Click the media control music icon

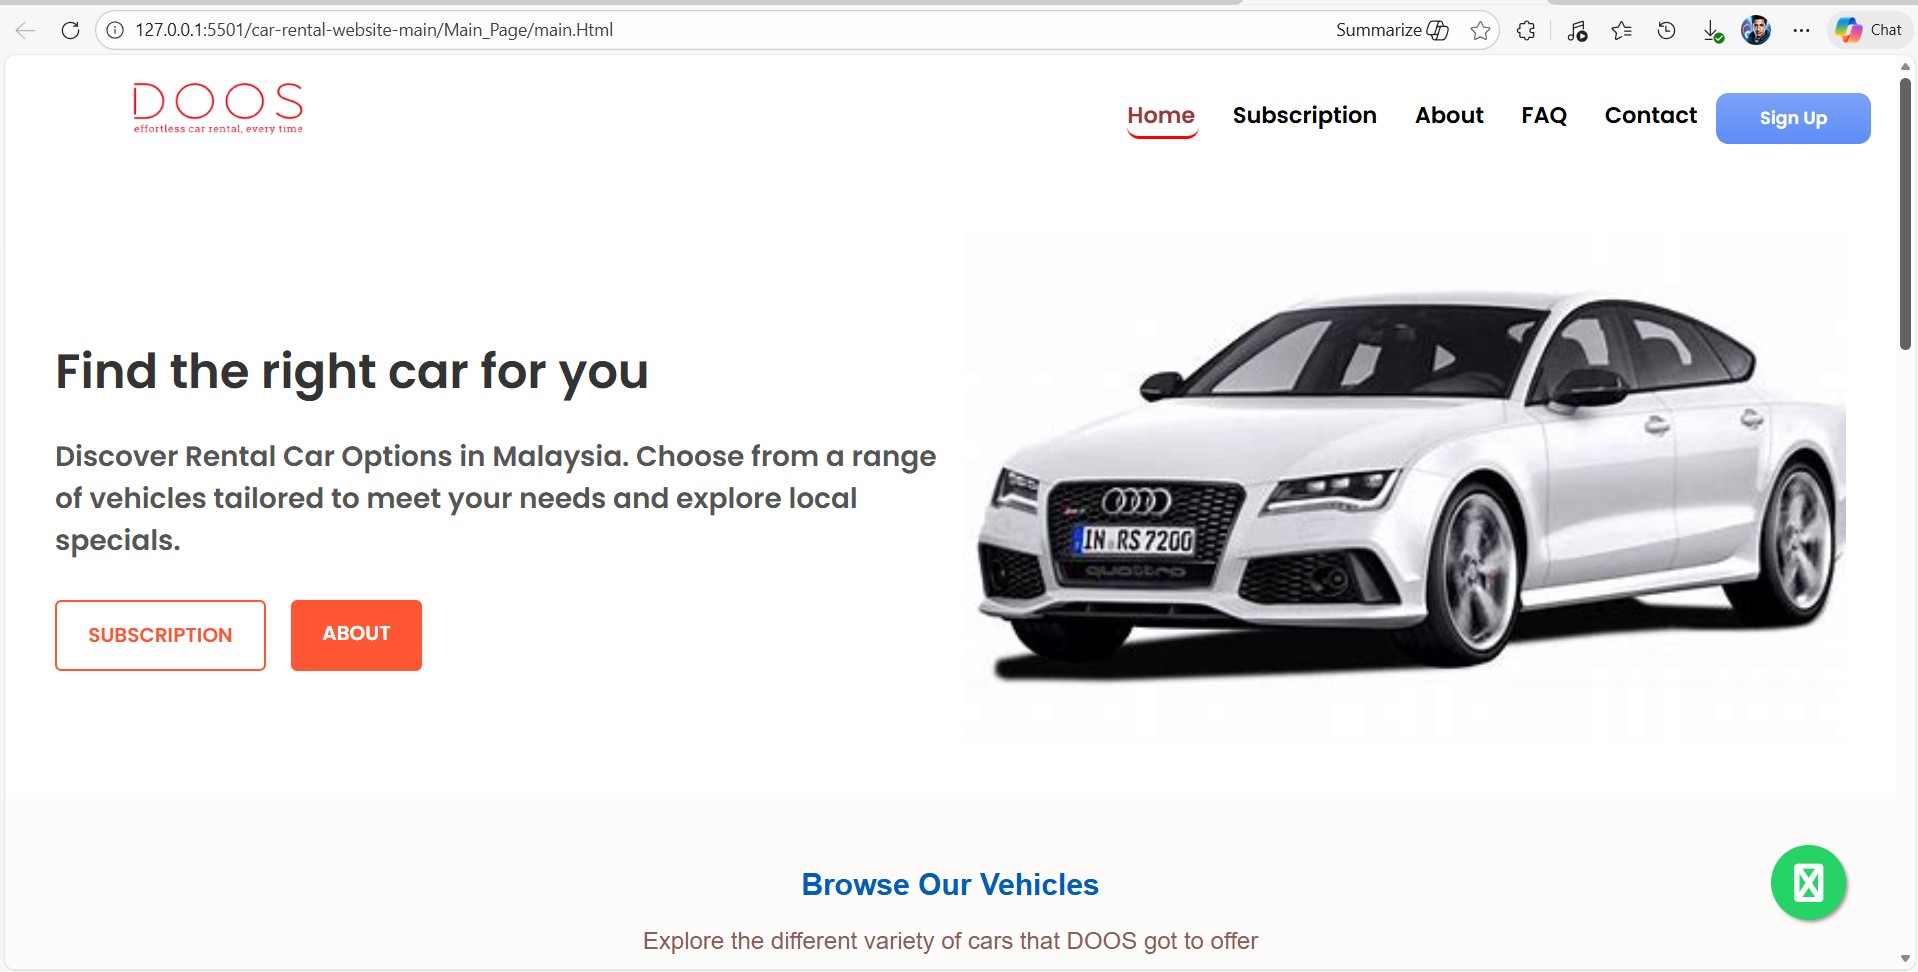tap(1577, 31)
